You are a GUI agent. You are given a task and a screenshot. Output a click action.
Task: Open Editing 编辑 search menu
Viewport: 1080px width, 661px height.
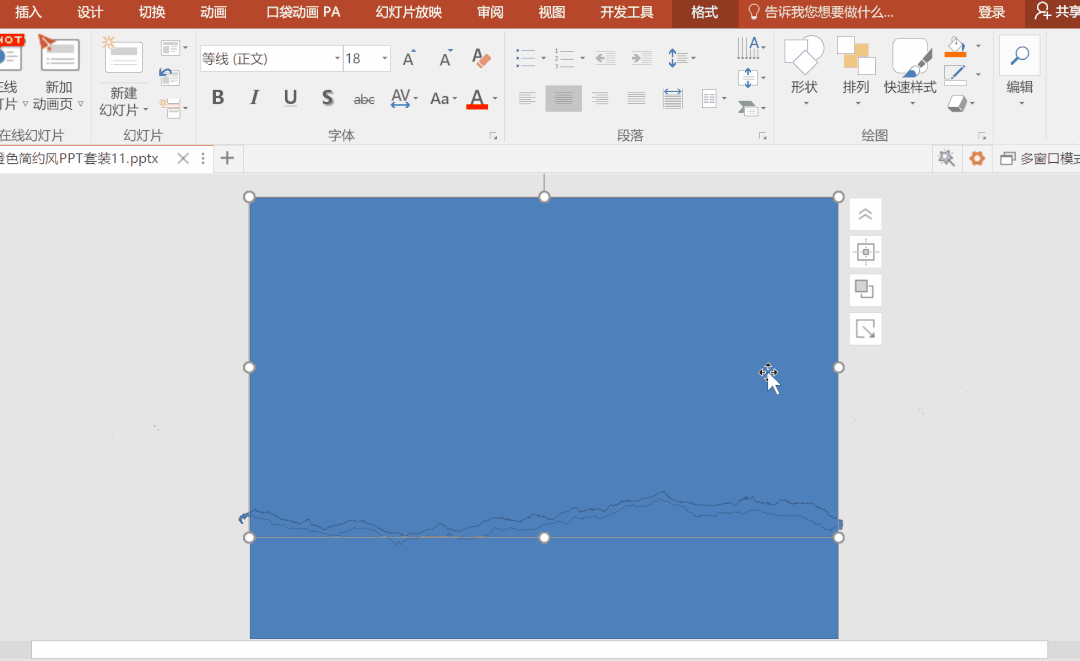click(1019, 72)
